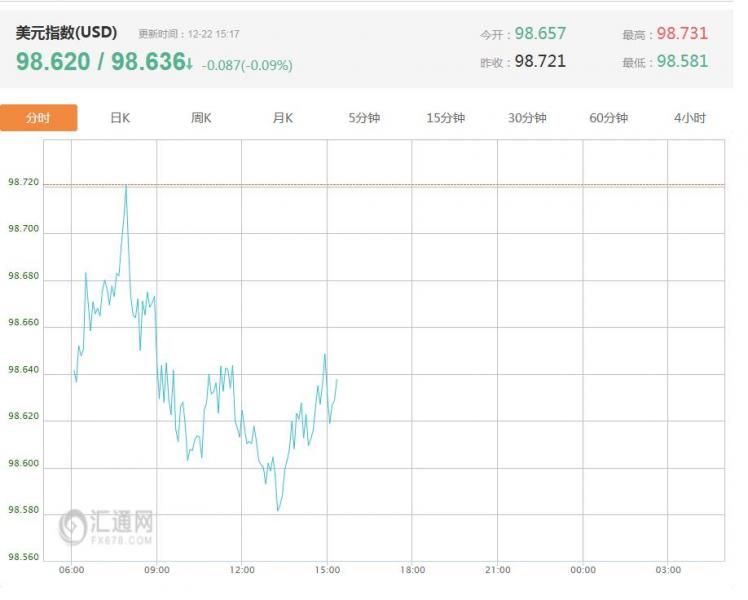Image resolution: width=748 pixels, height=600 pixels.
Task: Click the -0.087(-0.09%) change figure
Action: pos(247,65)
